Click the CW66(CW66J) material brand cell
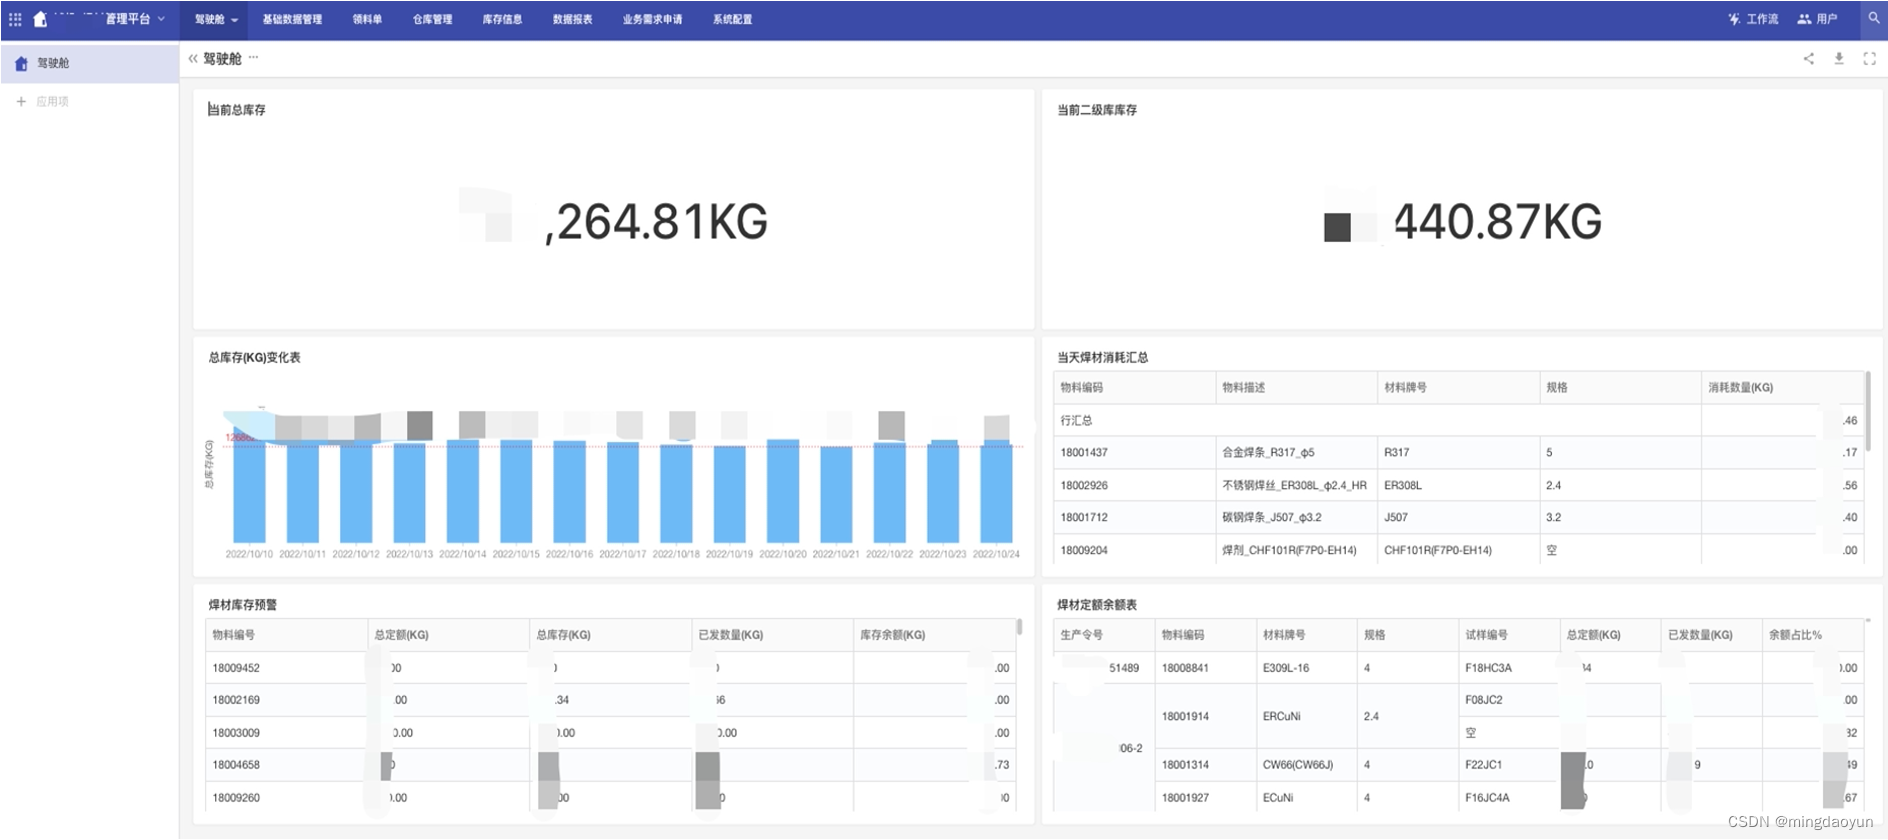Viewport: 1888px width, 840px height. (1306, 765)
